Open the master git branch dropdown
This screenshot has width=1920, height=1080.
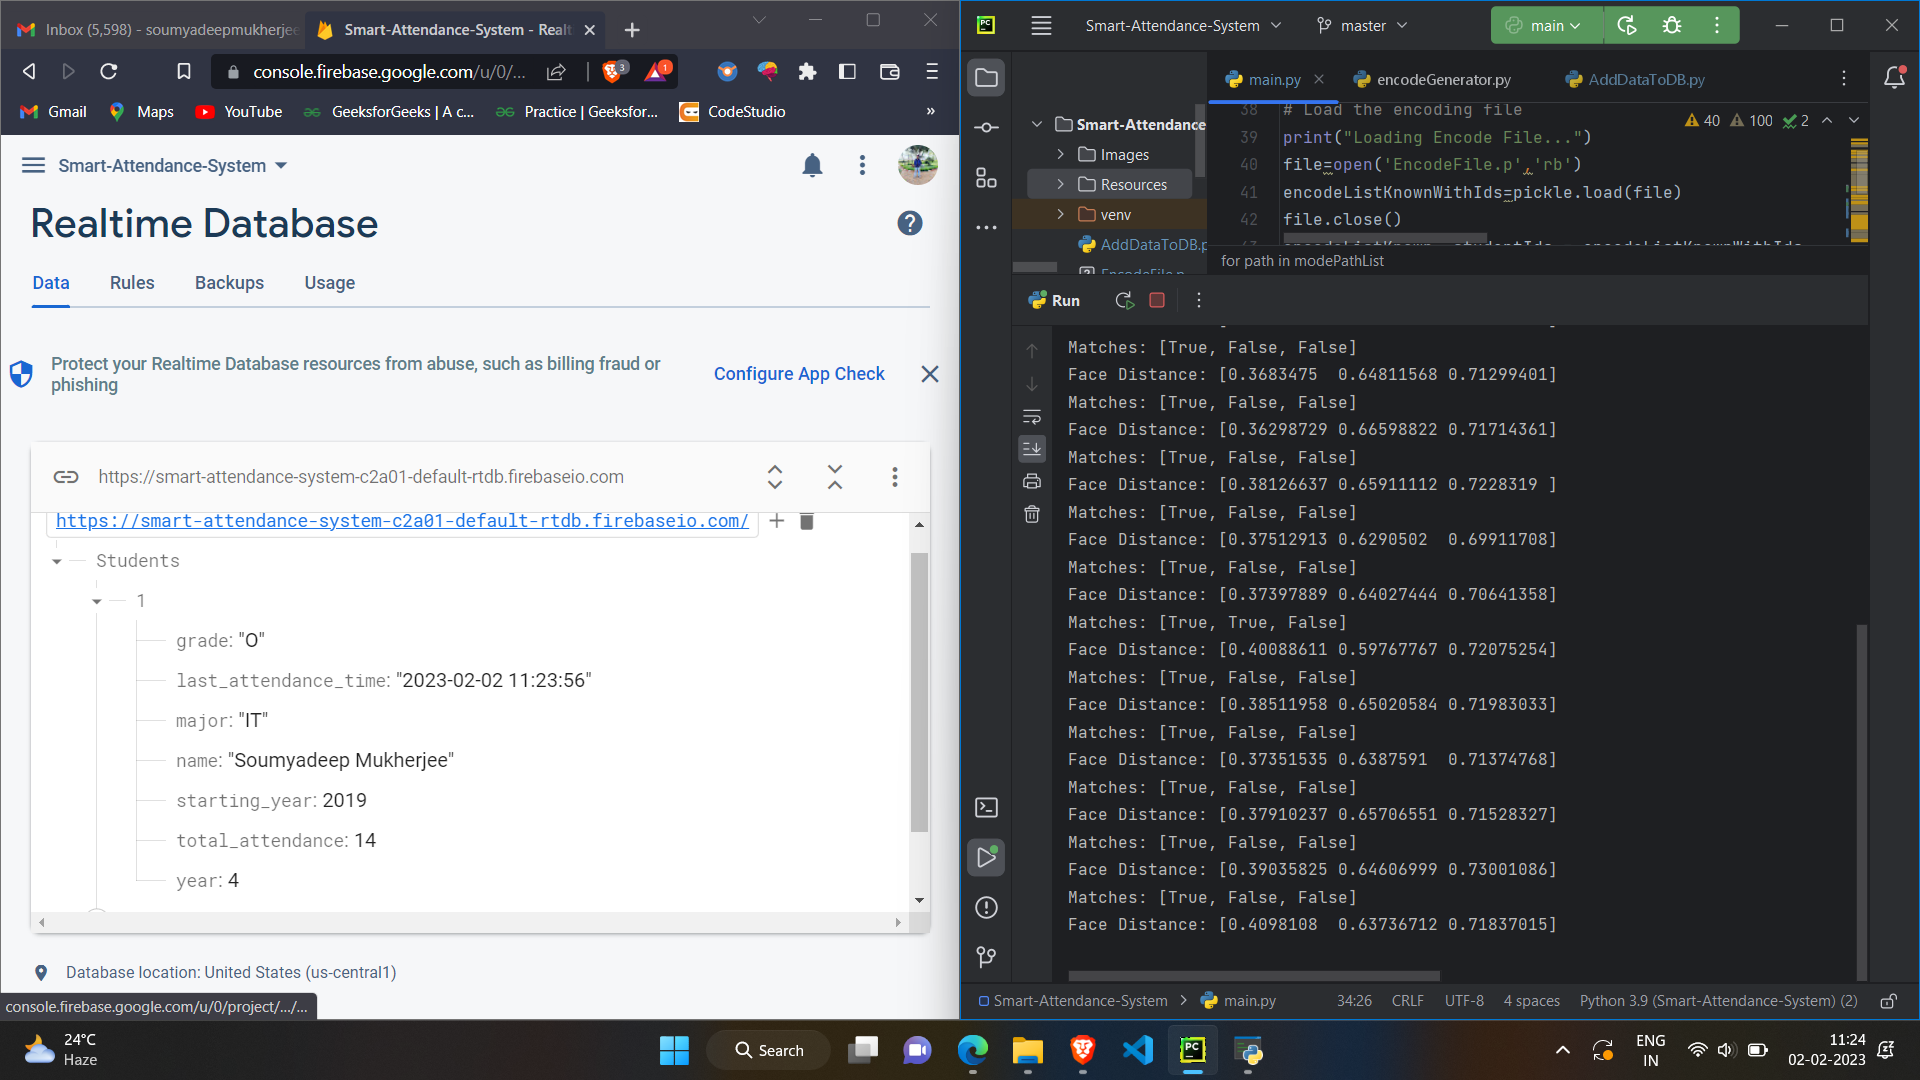coord(1362,26)
